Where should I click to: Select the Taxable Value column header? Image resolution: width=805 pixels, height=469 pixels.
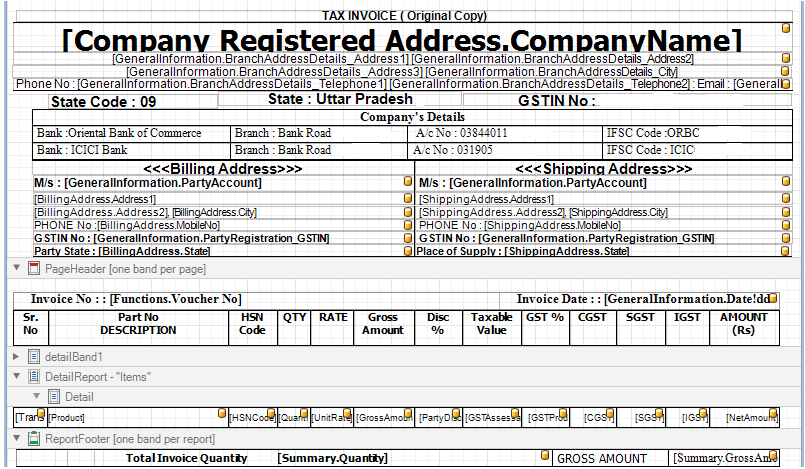[x=492, y=326]
